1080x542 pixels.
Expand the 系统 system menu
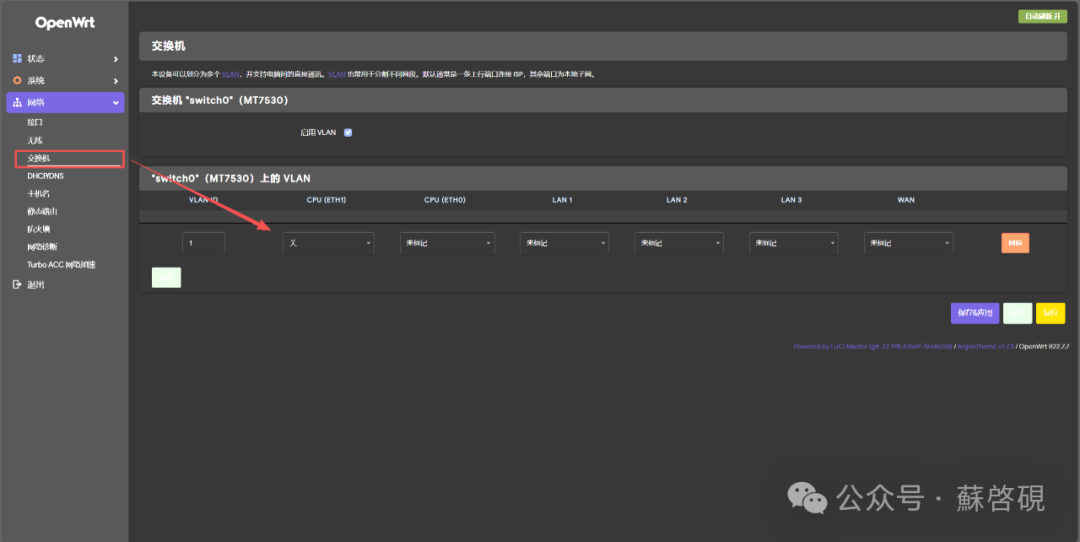tap(65, 81)
